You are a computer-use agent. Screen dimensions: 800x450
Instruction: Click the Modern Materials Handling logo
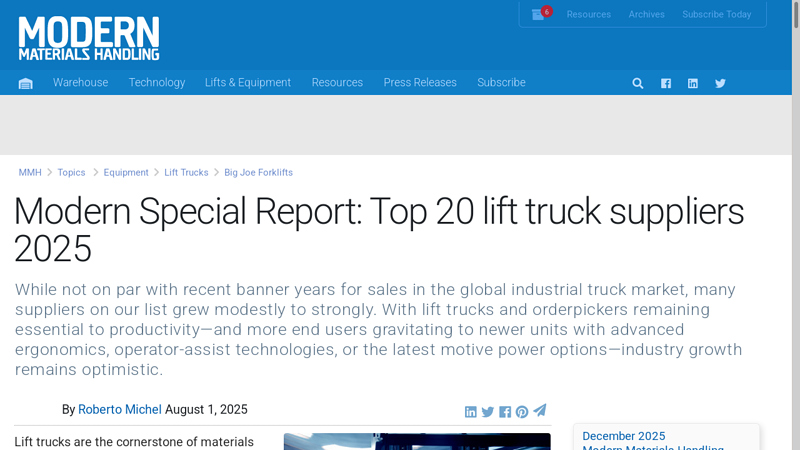click(89, 38)
